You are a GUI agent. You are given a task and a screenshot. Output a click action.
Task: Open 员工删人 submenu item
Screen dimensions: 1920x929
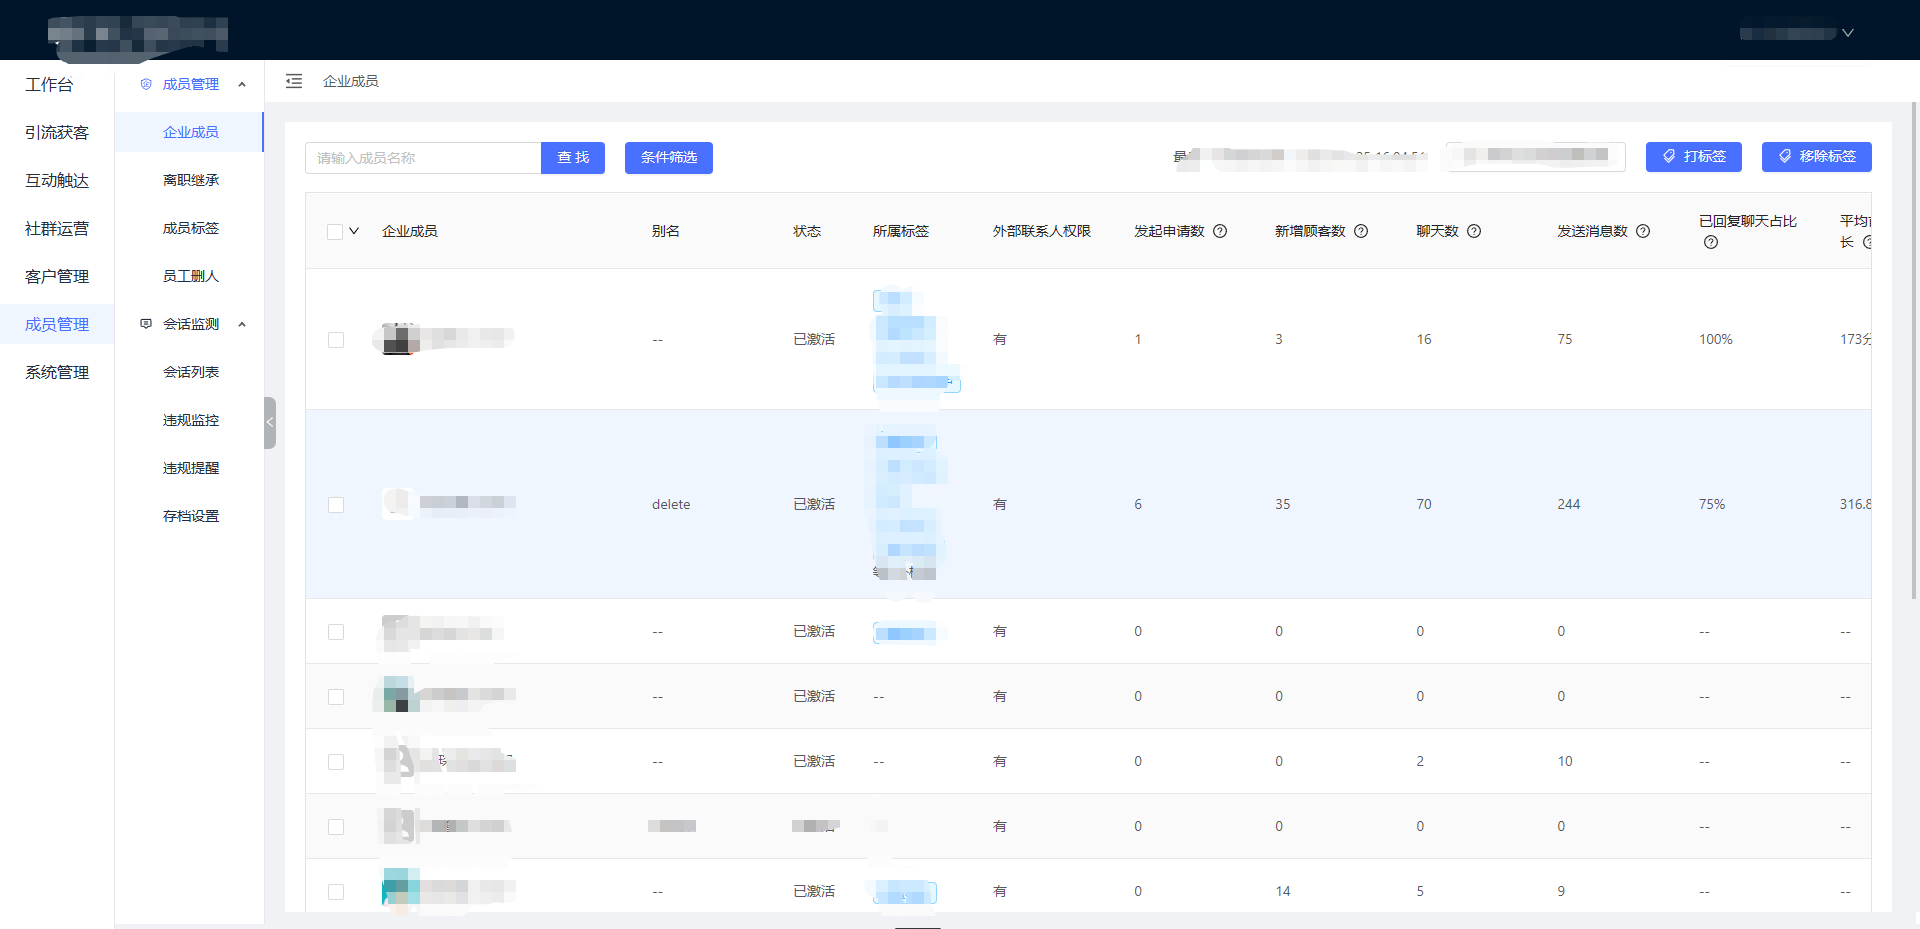click(190, 276)
